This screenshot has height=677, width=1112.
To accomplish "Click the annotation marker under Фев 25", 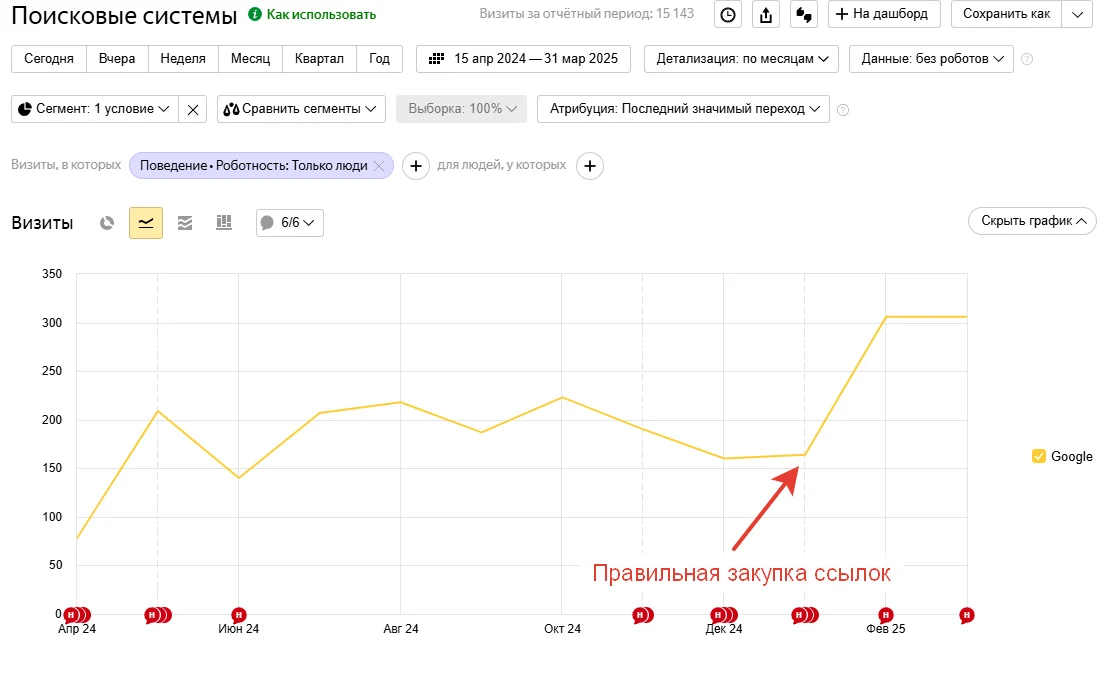I will click(886, 614).
